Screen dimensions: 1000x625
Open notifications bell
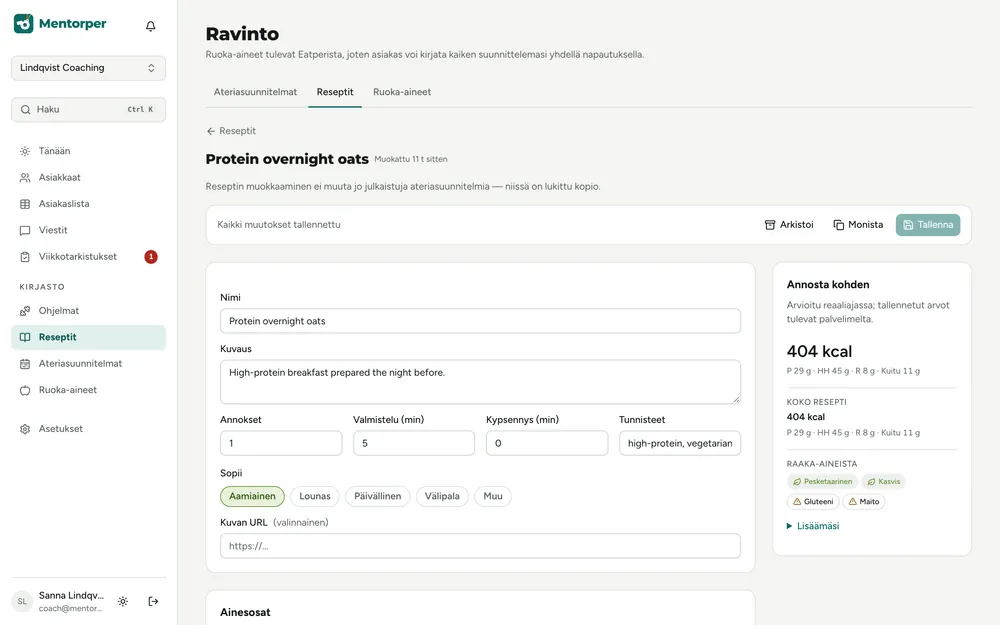pyautogui.click(x=151, y=26)
